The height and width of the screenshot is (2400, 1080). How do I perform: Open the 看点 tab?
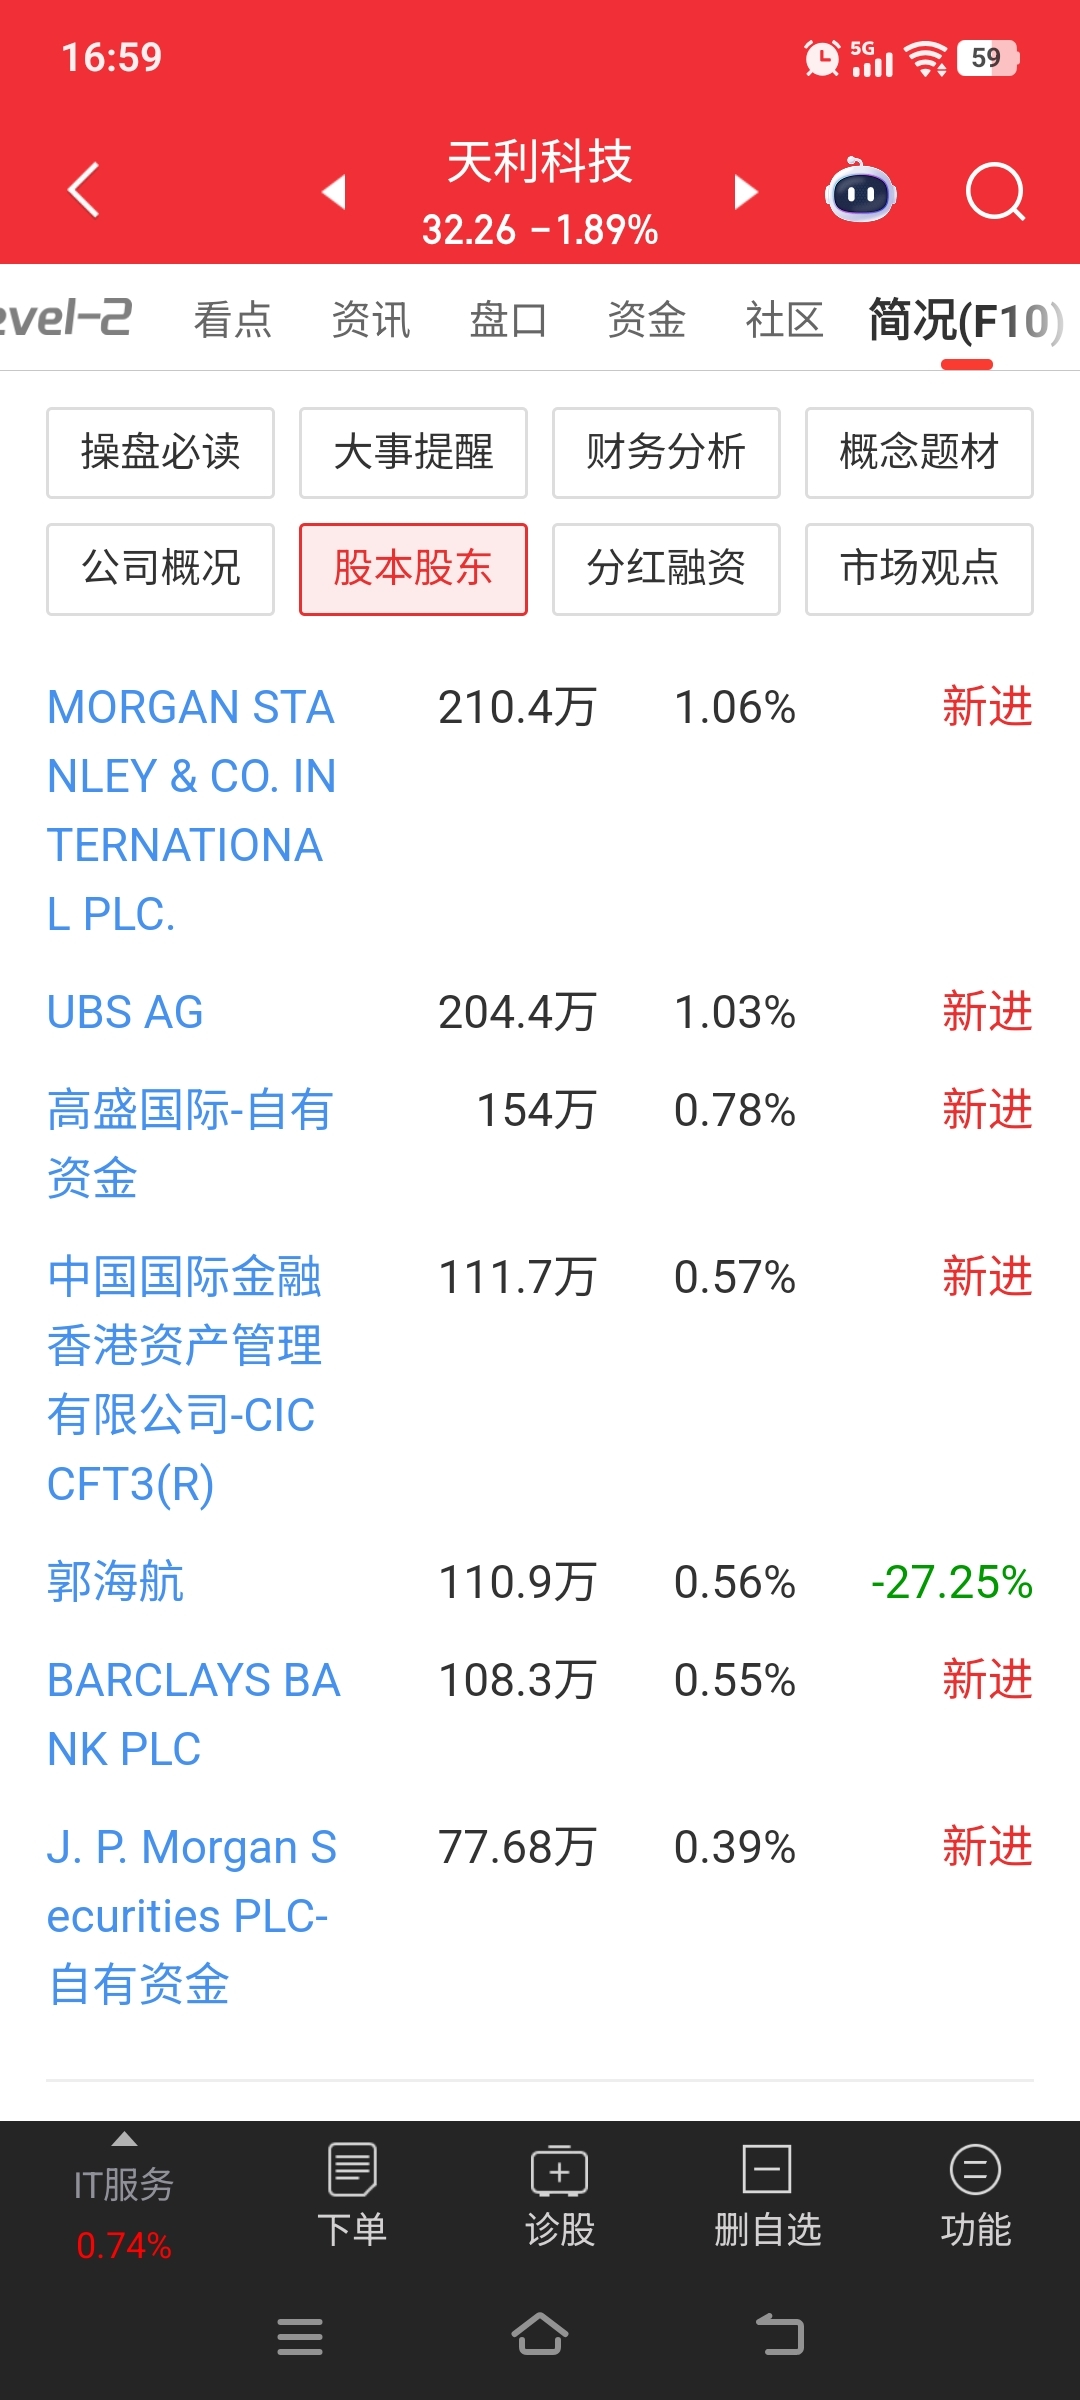pyautogui.click(x=233, y=320)
